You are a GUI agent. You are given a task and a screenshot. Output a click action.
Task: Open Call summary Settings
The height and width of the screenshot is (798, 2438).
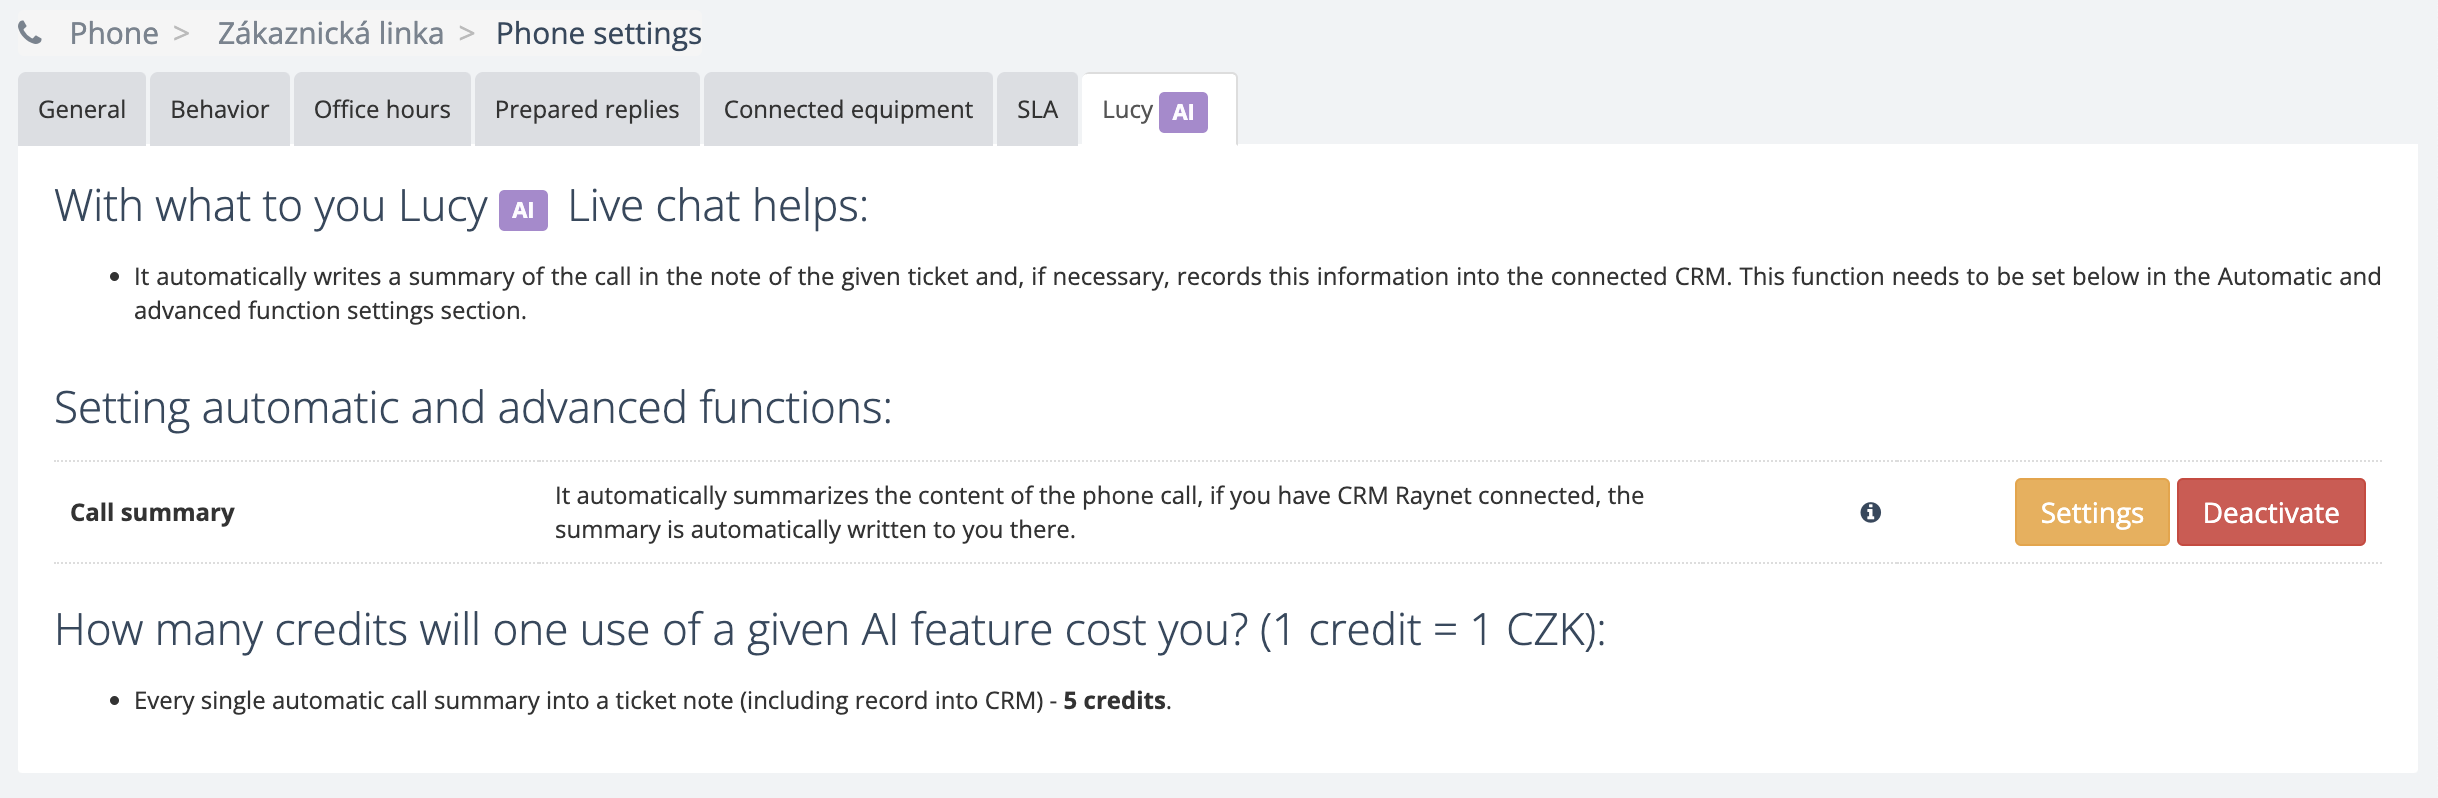coord(2091,512)
